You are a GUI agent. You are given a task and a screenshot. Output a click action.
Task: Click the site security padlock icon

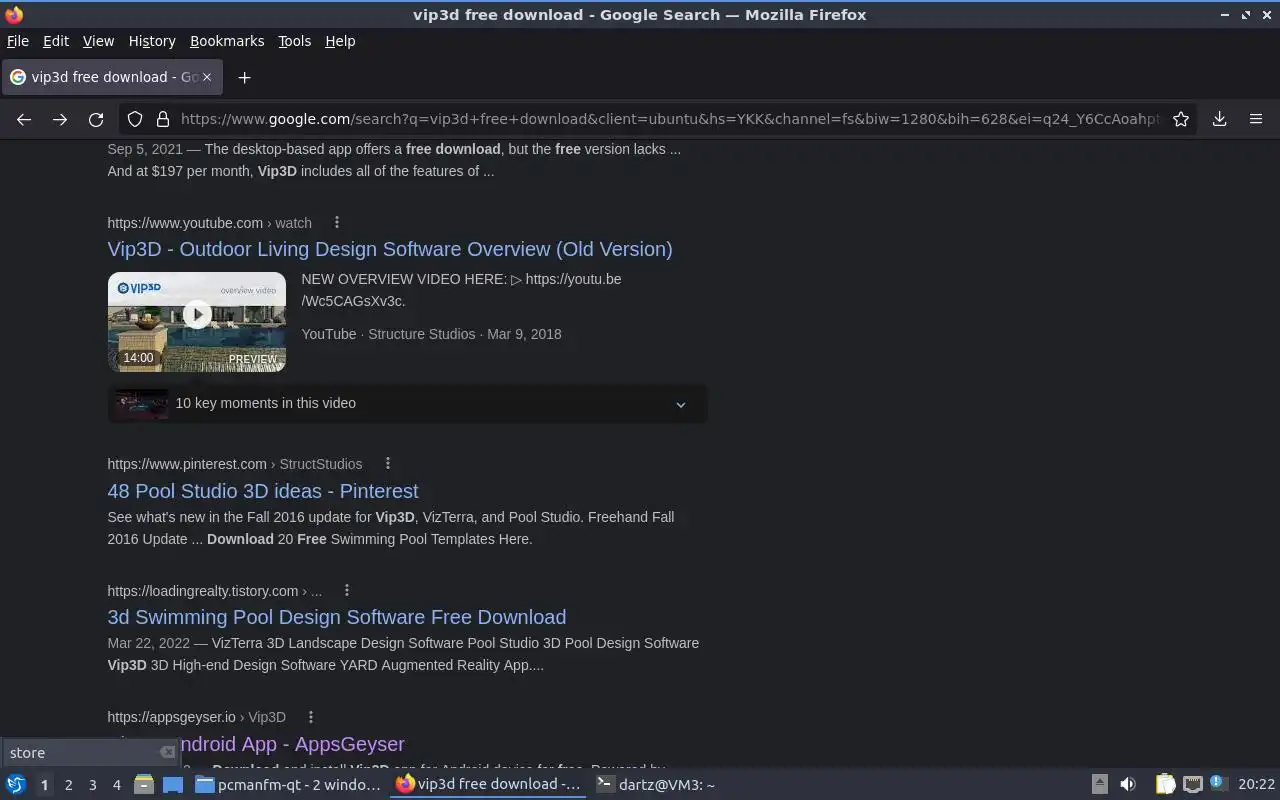coord(163,119)
